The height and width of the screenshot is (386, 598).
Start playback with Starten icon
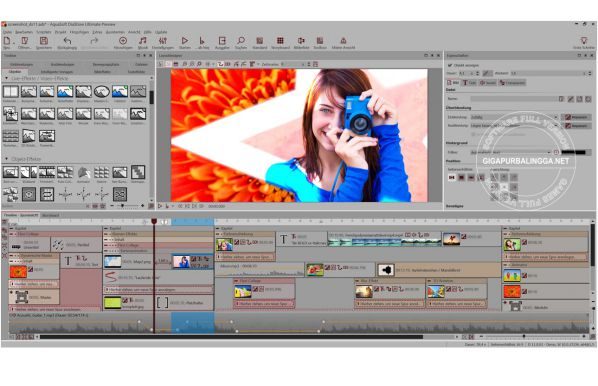coord(185,41)
